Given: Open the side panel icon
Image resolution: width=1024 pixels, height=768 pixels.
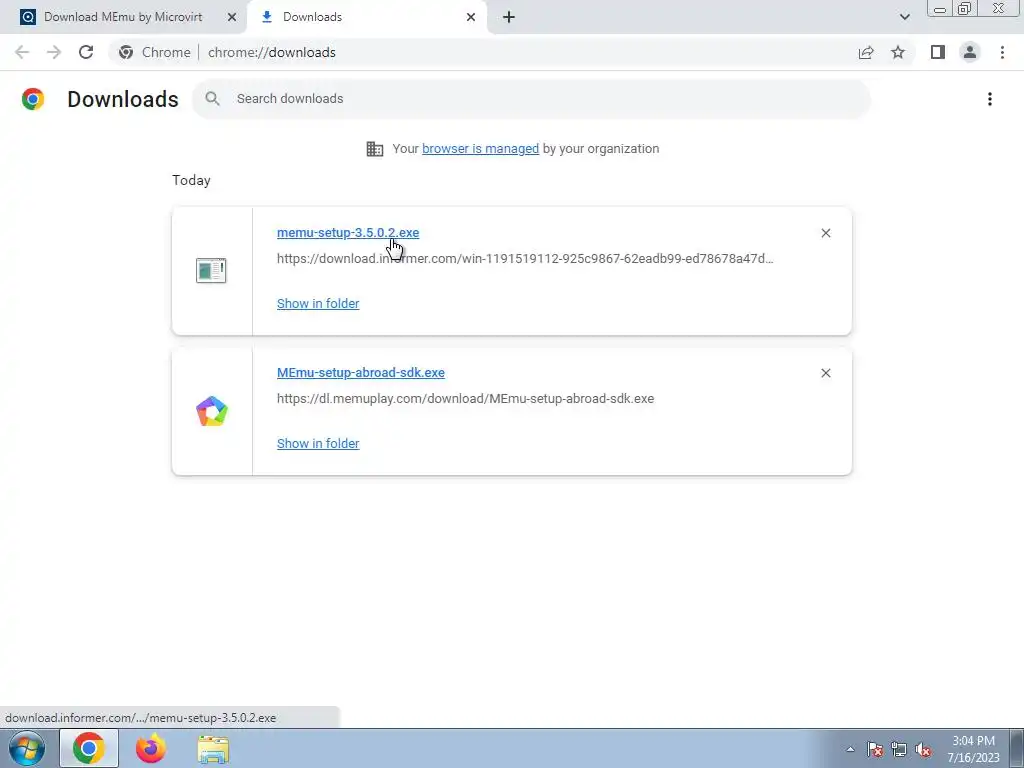Looking at the screenshot, I should point(938,52).
